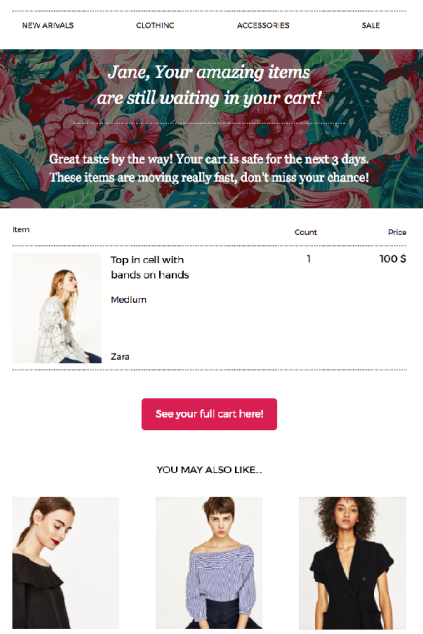The height and width of the screenshot is (634, 423).
Task: Select the black wrap dress recommendation image
Action: (353, 563)
